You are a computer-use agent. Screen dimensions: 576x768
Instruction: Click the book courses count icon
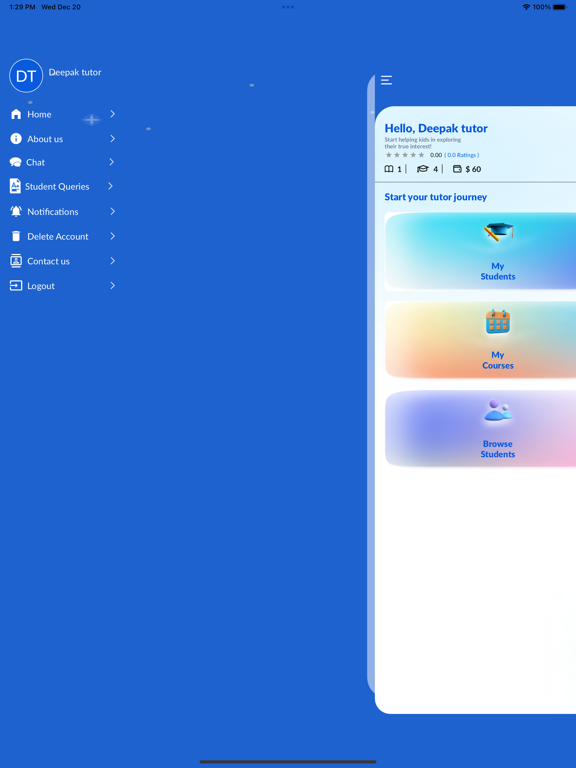tap(389, 169)
